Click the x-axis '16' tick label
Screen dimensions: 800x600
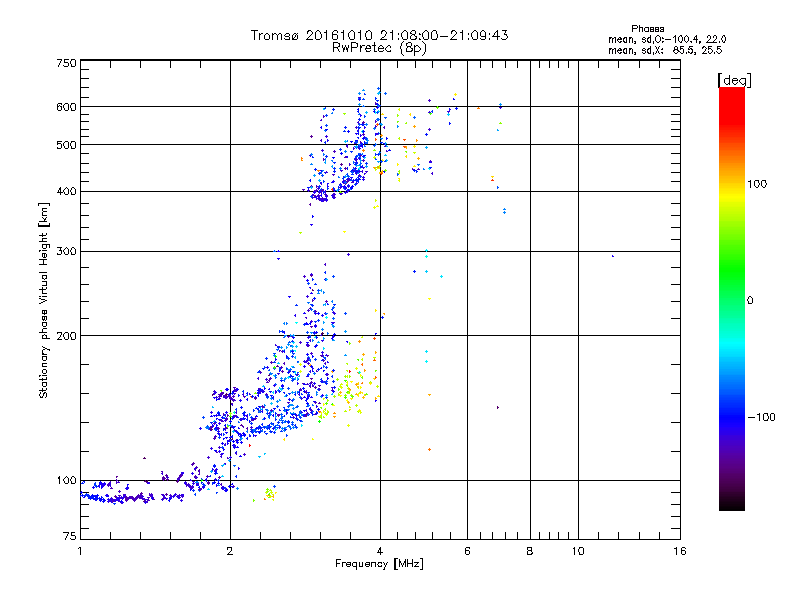[680, 551]
